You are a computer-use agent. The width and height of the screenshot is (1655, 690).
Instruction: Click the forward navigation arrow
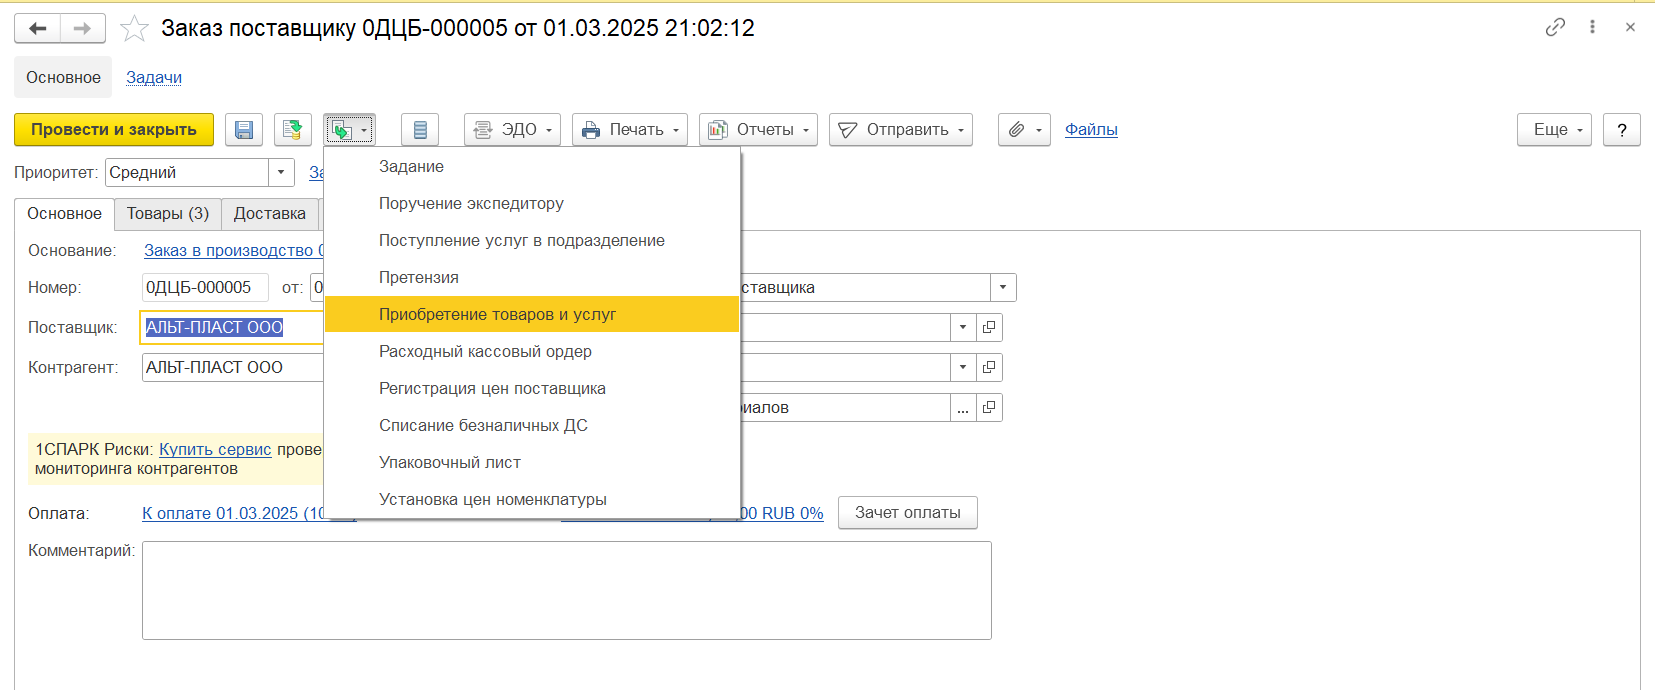pyautogui.click(x=83, y=28)
